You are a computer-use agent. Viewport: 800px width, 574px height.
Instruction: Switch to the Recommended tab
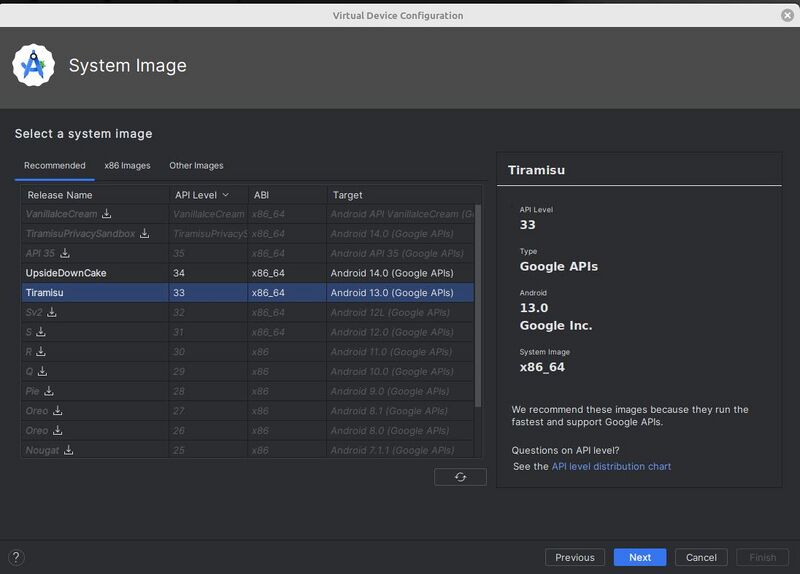55,165
